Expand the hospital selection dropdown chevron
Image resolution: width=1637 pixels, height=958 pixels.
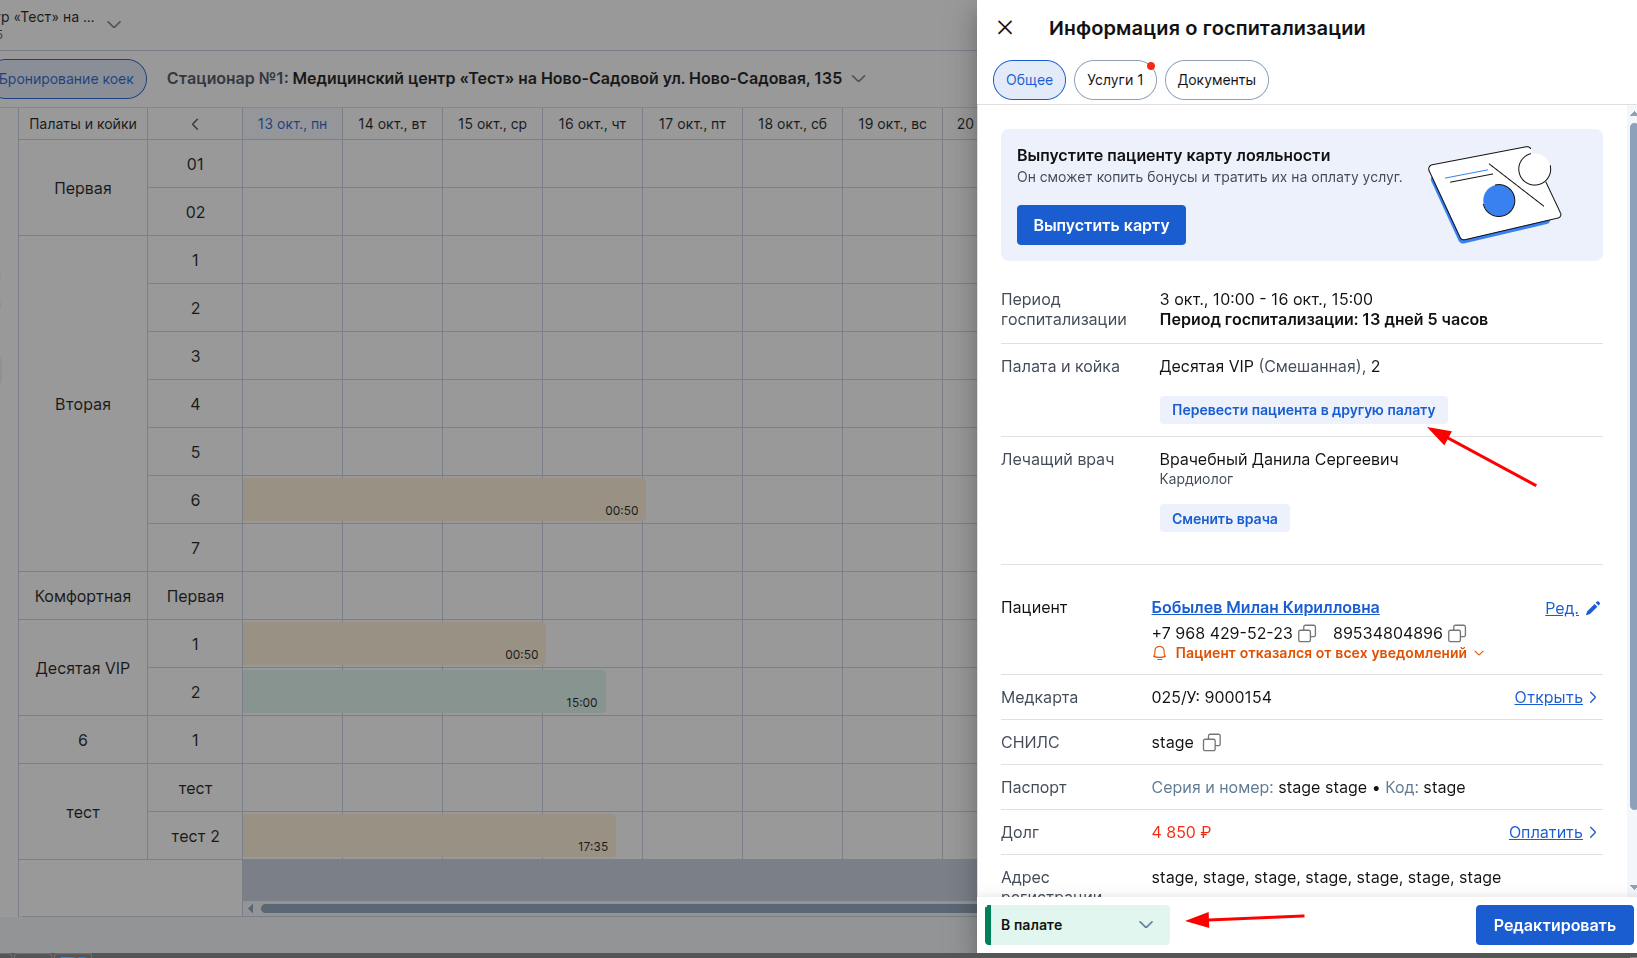[858, 78]
